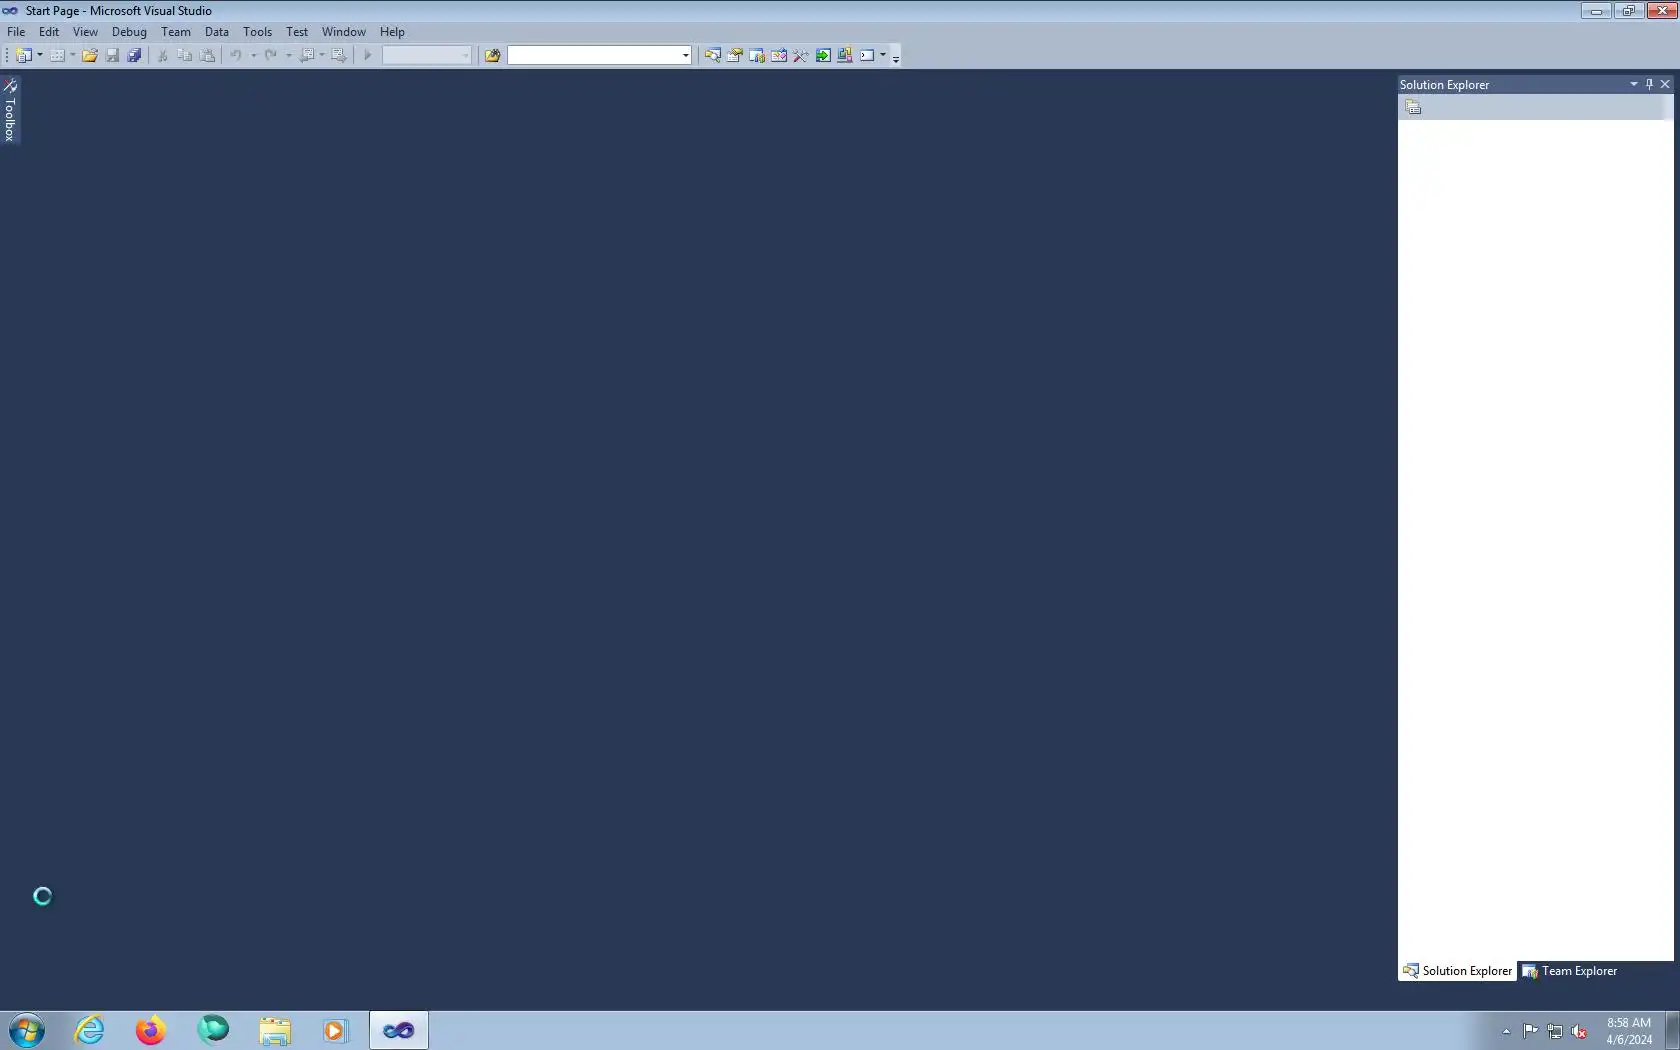This screenshot has height=1050, width=1680.
Task: Open the Data menu
Action: [x=217, y=32]
